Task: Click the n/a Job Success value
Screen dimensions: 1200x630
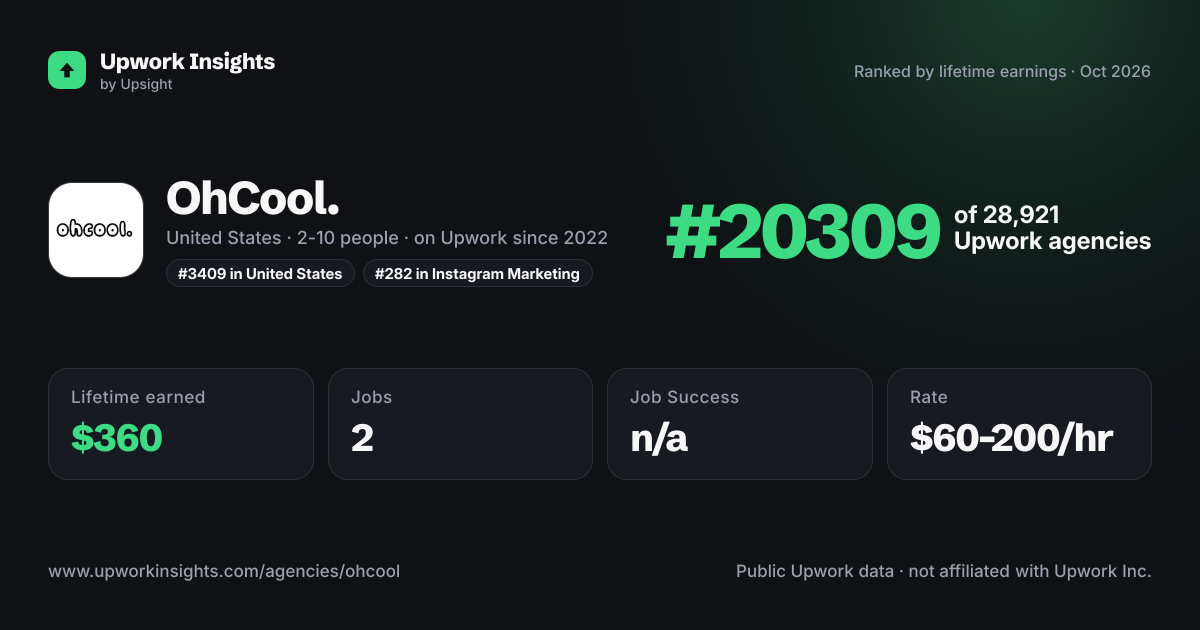Action: coord(659,438)
